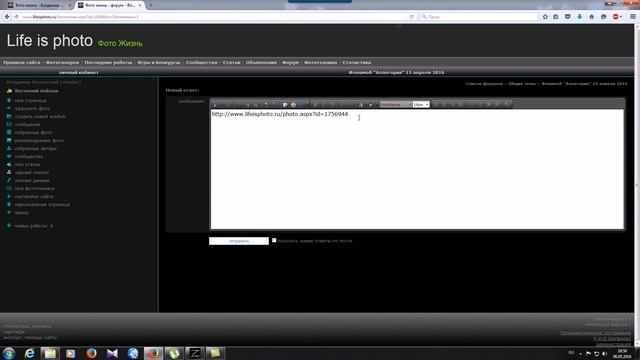The width and height of the screenshot is (640, 360).
Task: Click the 'Life is photo' site logo
Action: point(50,41)
